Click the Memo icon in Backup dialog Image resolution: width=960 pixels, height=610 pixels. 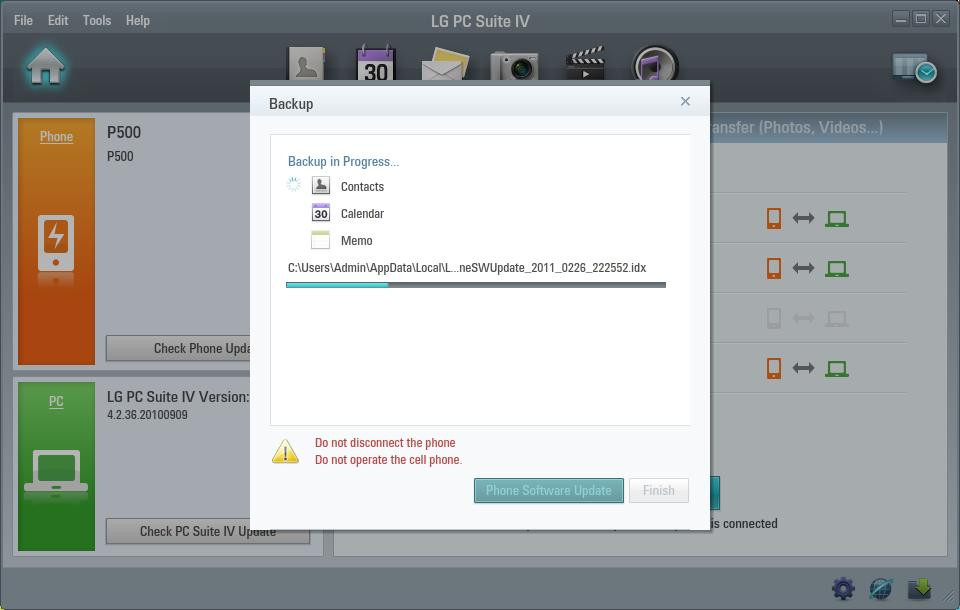pos(320,239)
